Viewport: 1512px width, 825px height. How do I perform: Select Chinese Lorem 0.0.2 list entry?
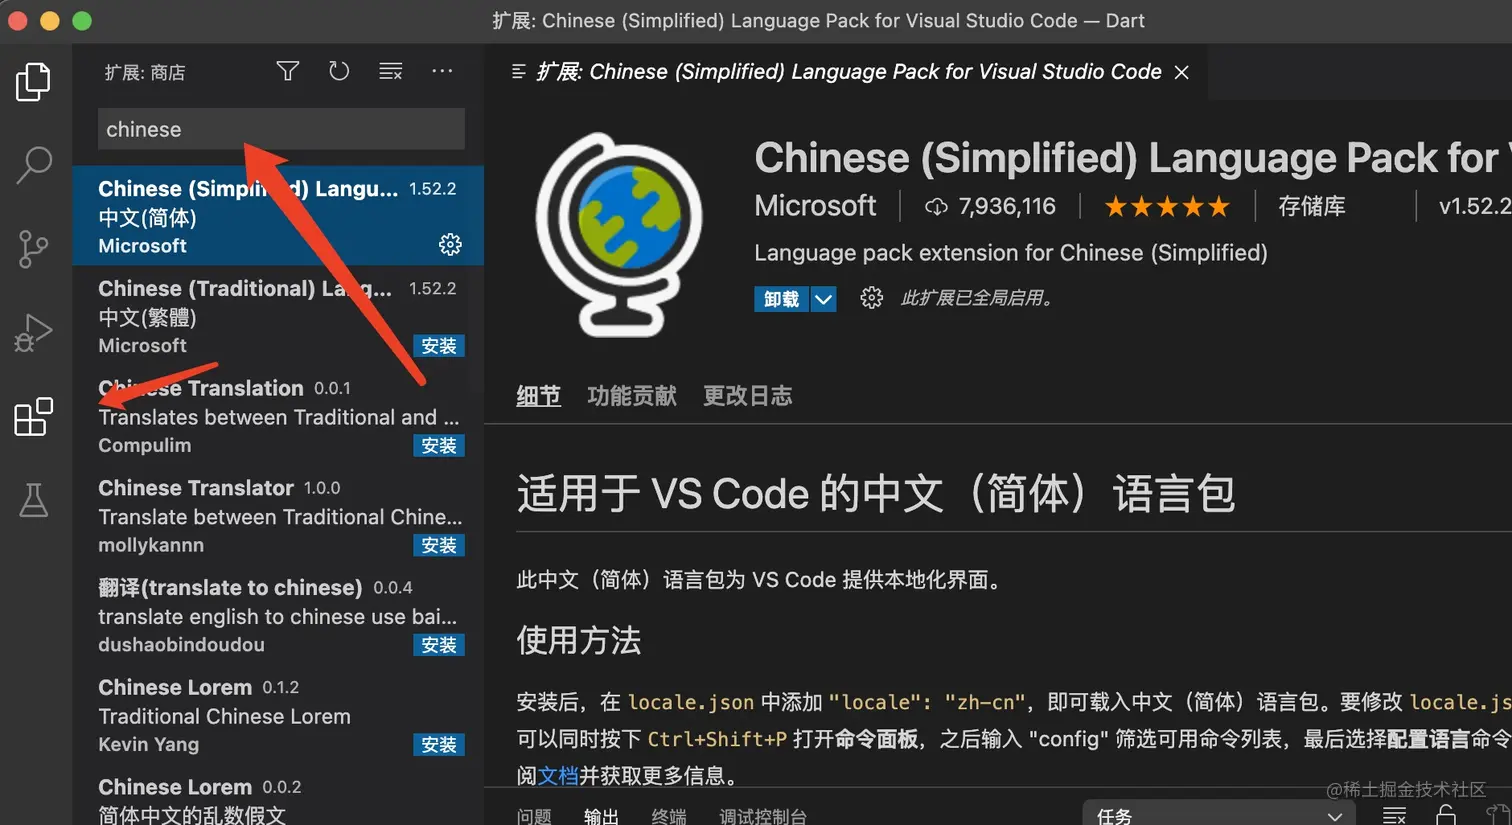coord(278,796)
